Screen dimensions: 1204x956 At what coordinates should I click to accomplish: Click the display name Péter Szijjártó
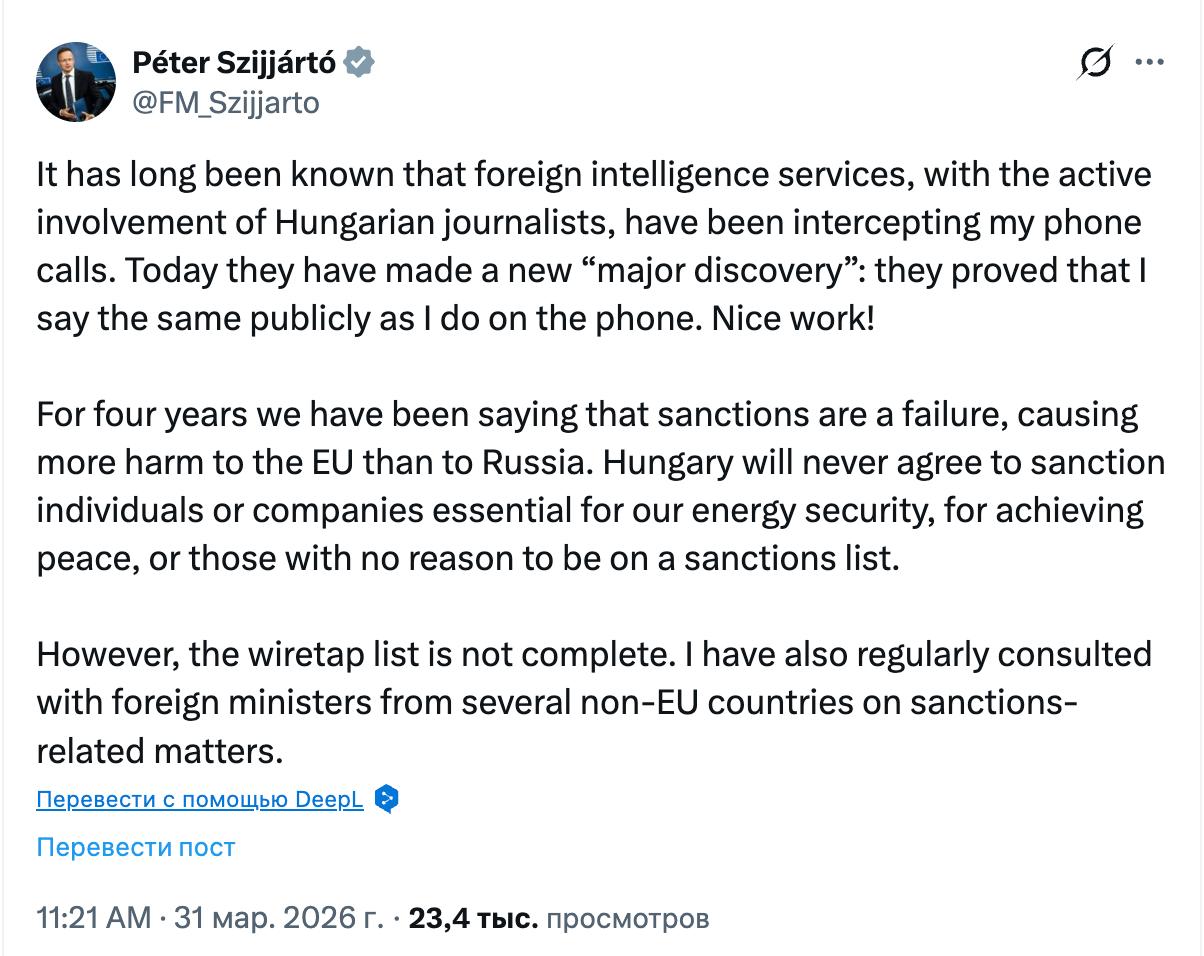236,63
